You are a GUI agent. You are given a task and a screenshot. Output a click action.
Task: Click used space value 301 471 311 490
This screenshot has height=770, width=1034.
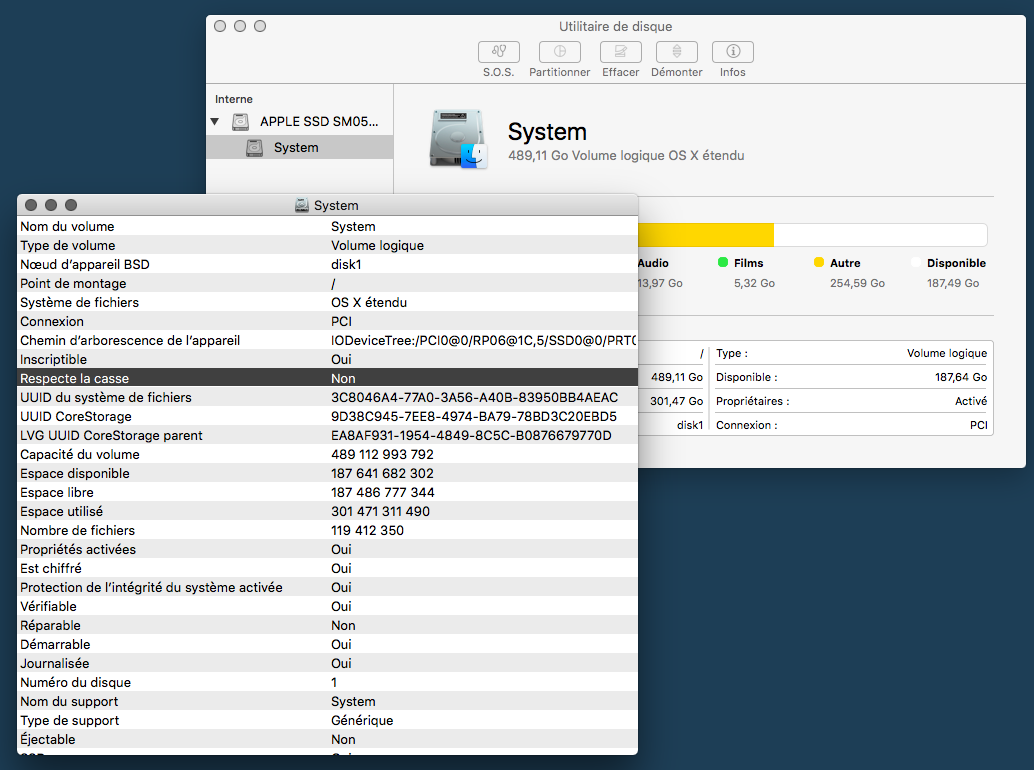point(380,511)
